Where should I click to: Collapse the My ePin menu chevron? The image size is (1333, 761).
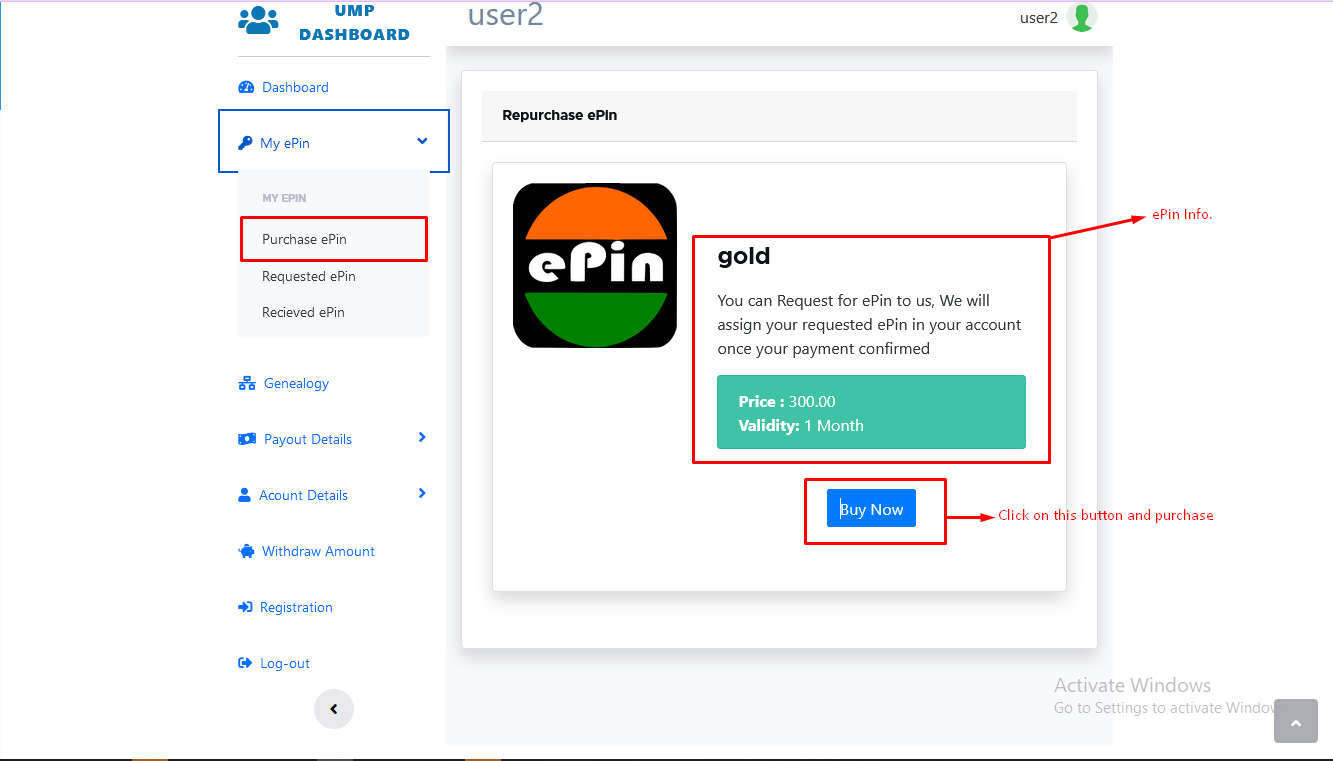pos(422,142)
